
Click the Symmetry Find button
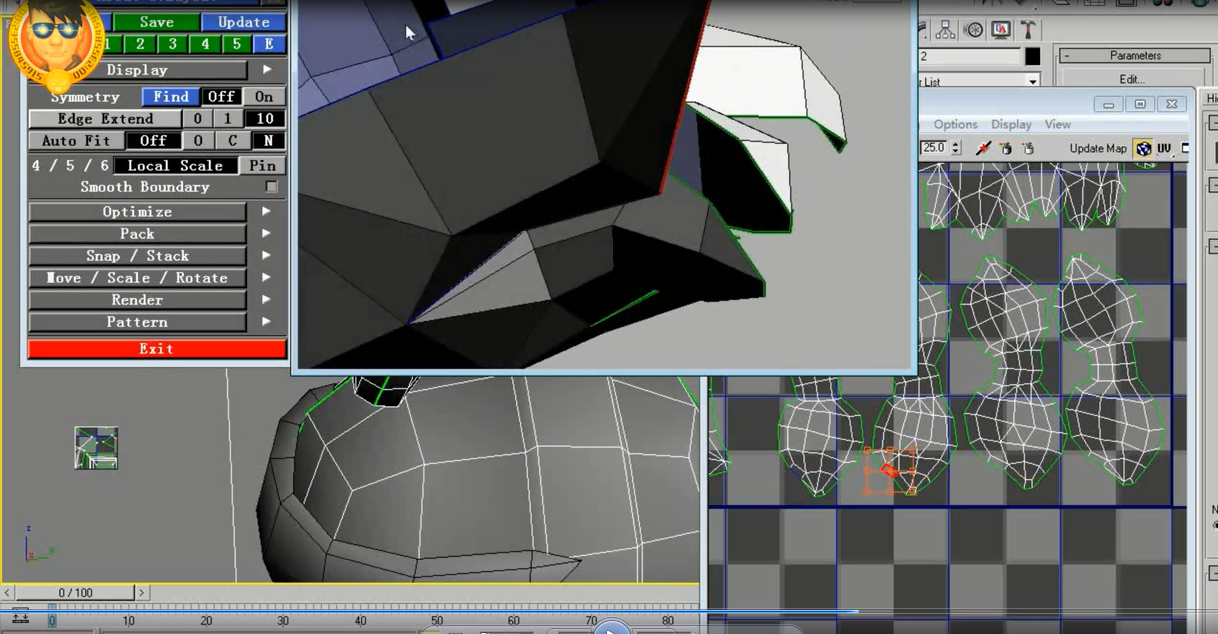170,97
